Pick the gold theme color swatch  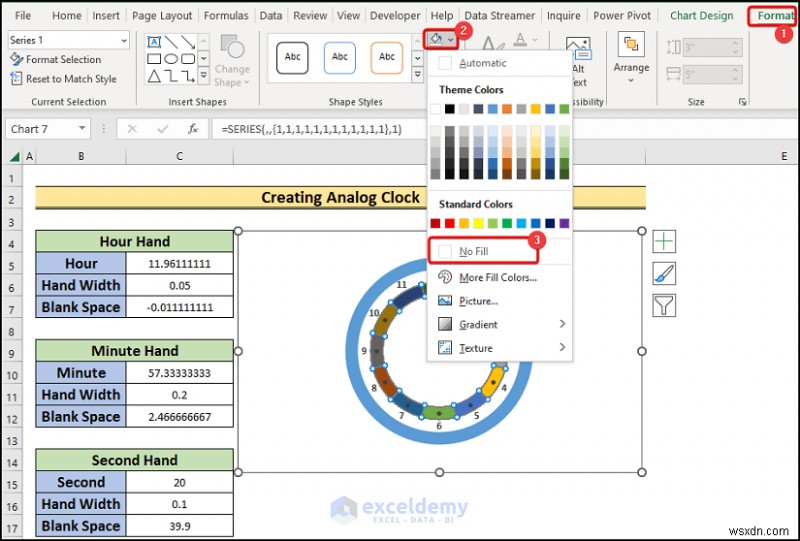[x=535, y=109]
